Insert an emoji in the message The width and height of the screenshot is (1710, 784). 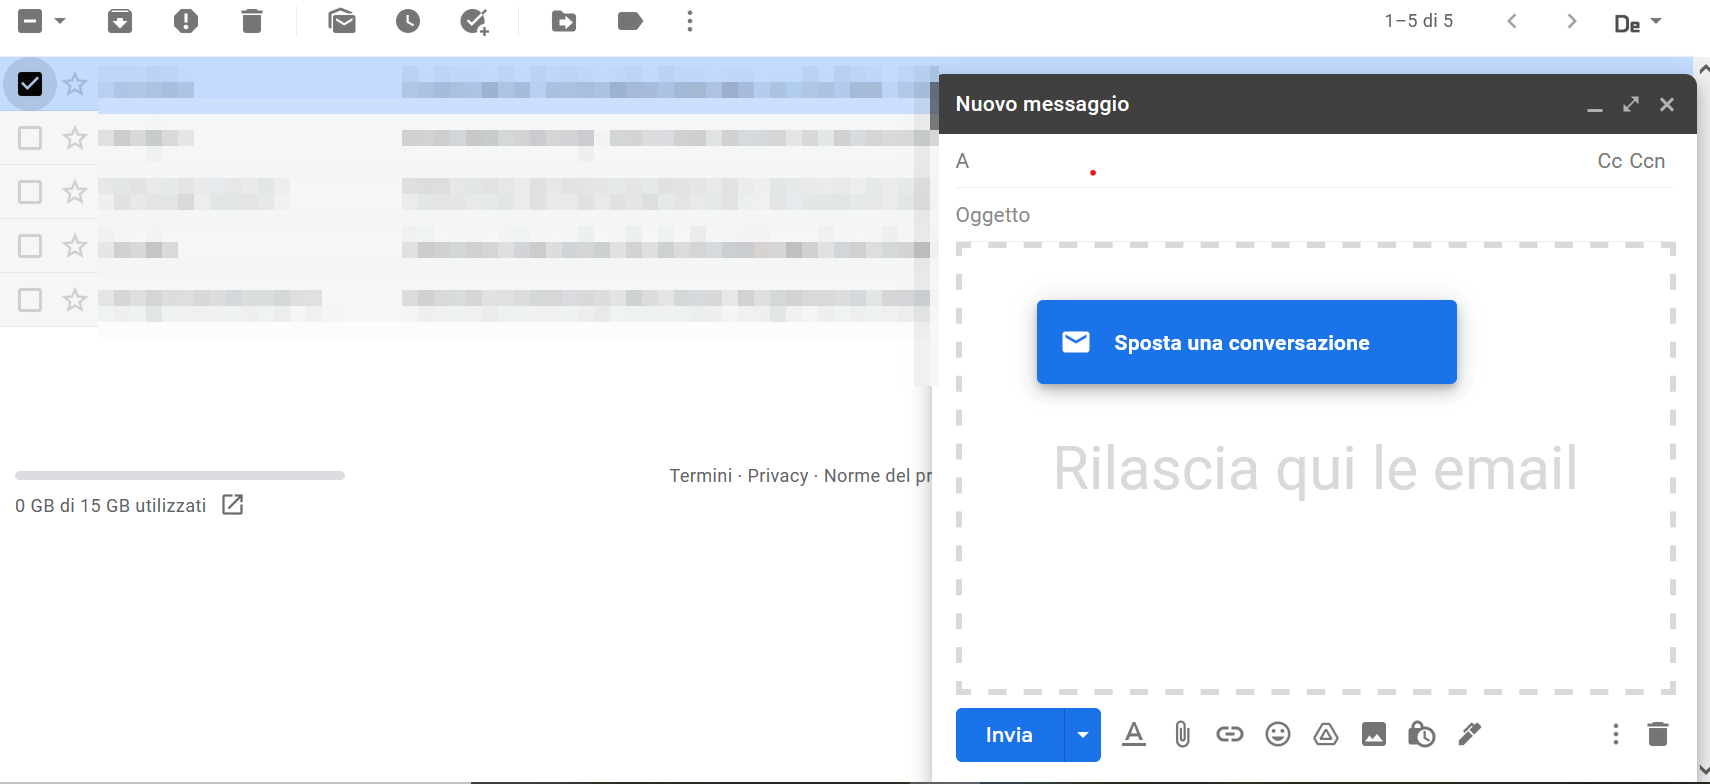[x=1278, y=735]
